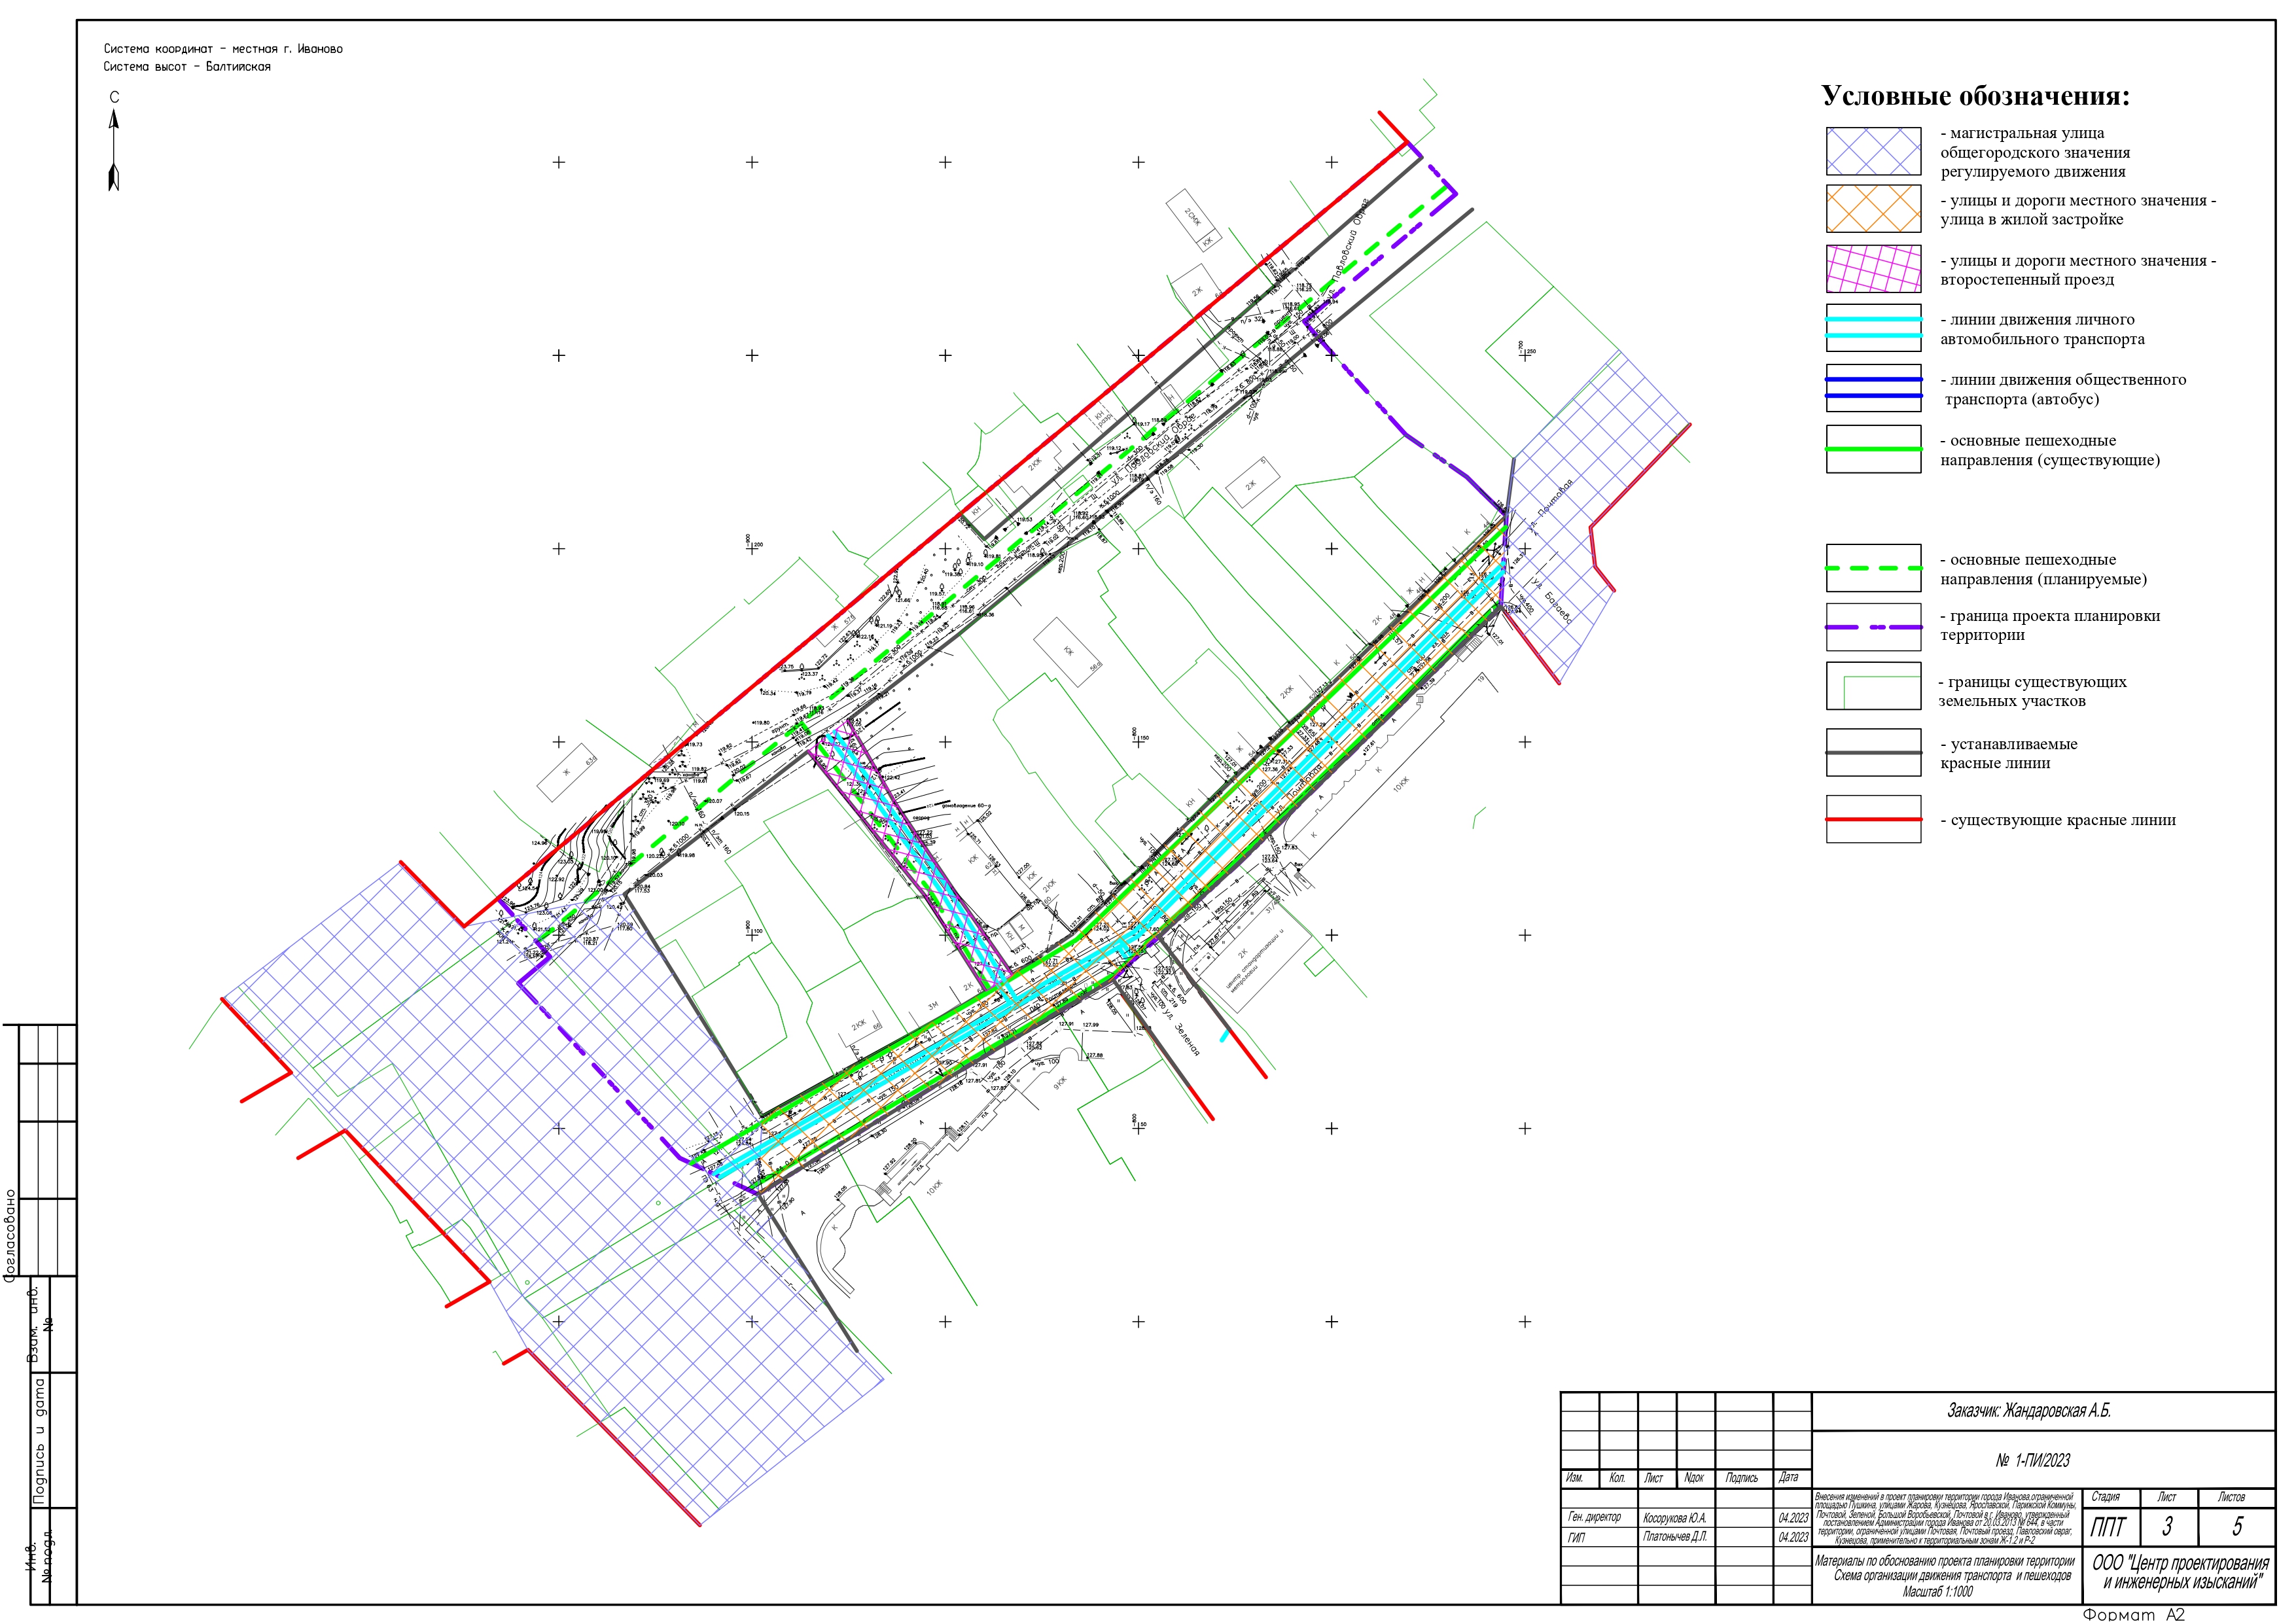The width and height of the screenshot is (2296, 1624).
Task: Click the text "Система высот - Балтийская"
Action: coord(187,66)
